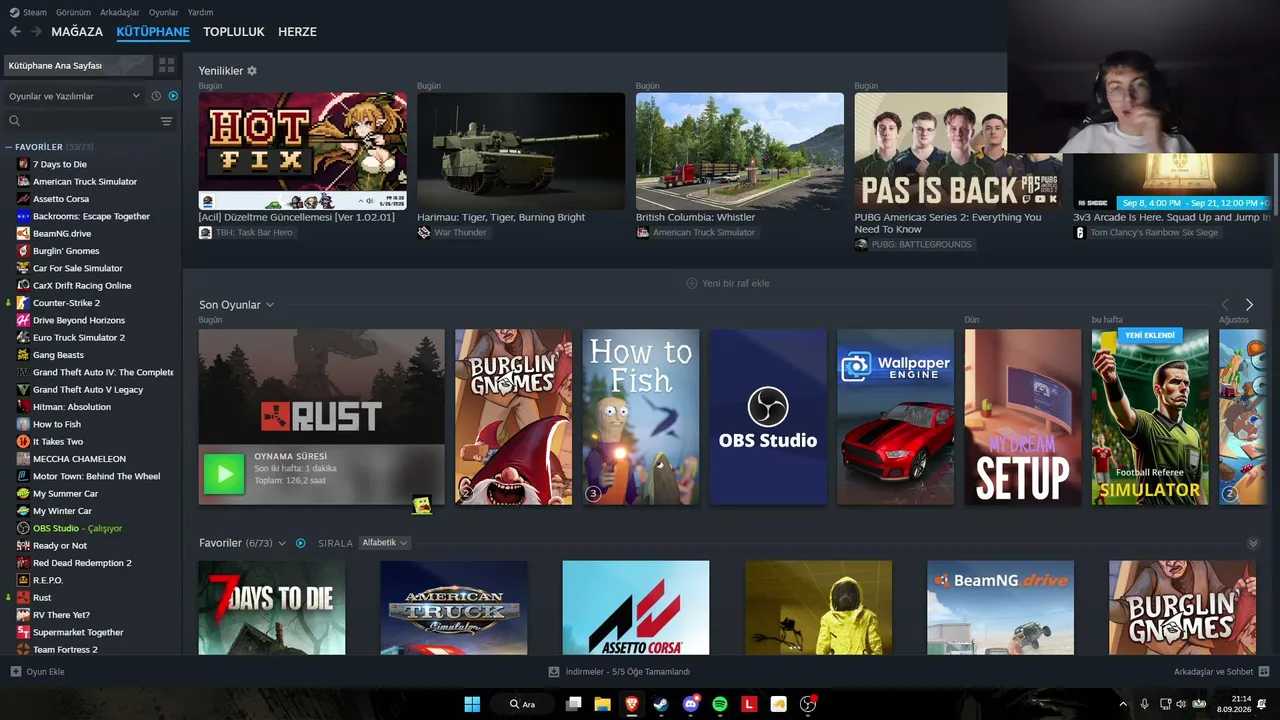Click the 7 Days to Die sidebar icon
The width and height of the screenshot is (1280, 720).
(x=23, y=164)
